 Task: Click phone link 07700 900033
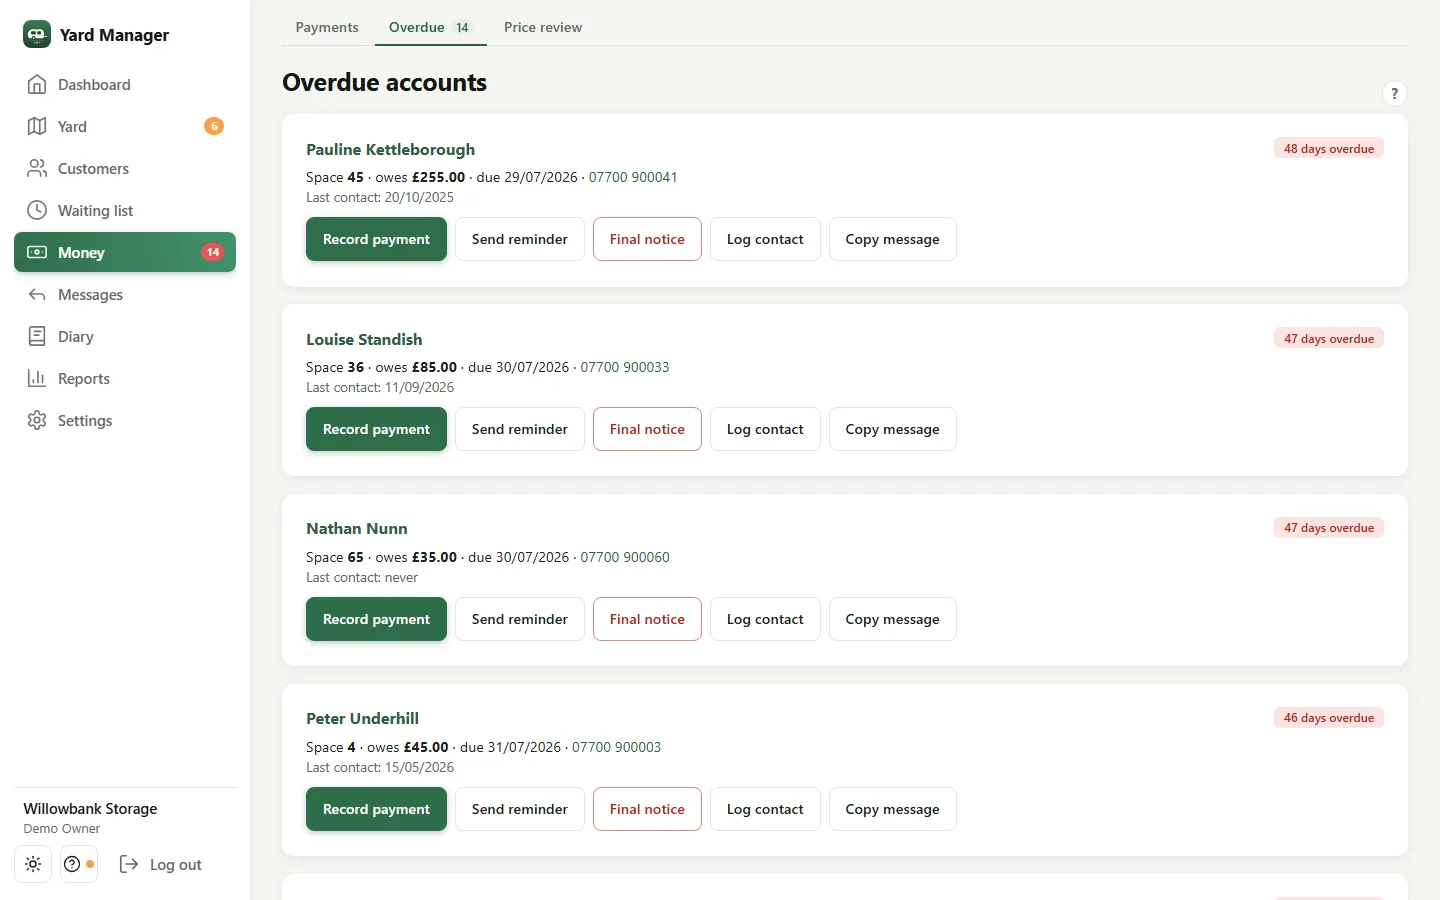(x=625, y=367)
